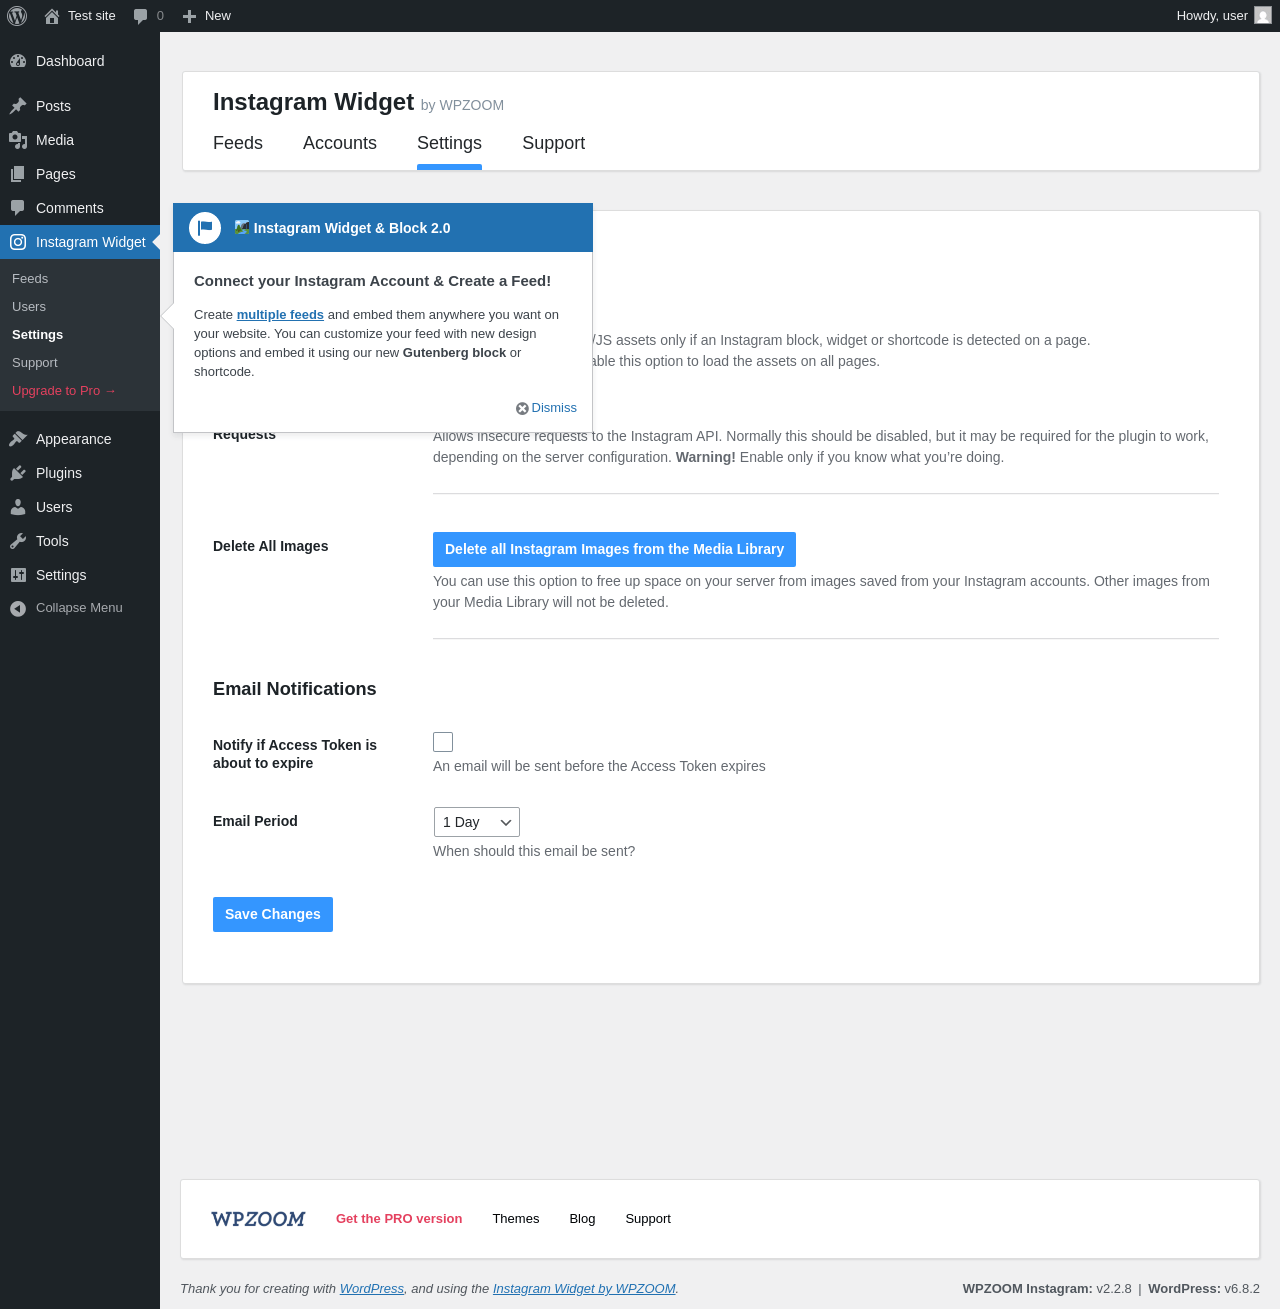The height and width of the screenshot is (1309, 1280).
Task: Click Upgrade to Pro submenu link
Action: (x=64, y=391)
